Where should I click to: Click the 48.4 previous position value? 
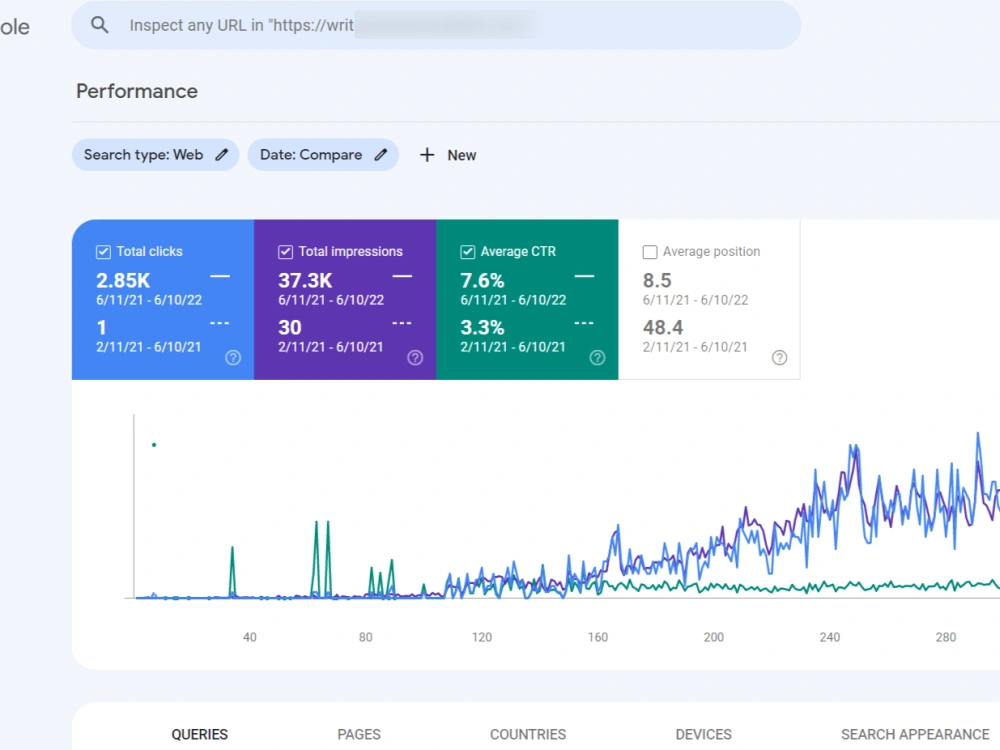(663, 328)
